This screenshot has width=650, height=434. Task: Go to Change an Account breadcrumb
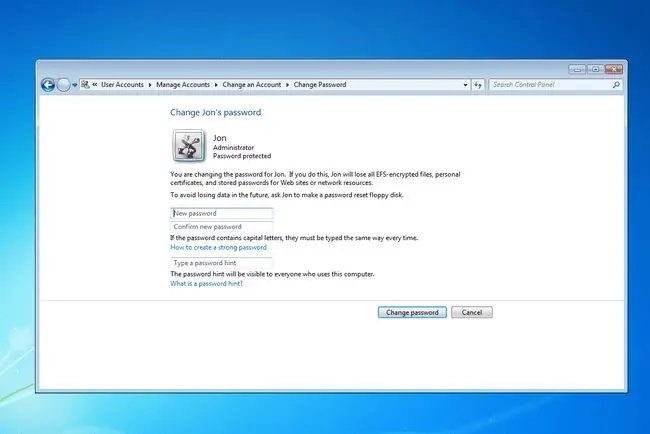point(252,85)
